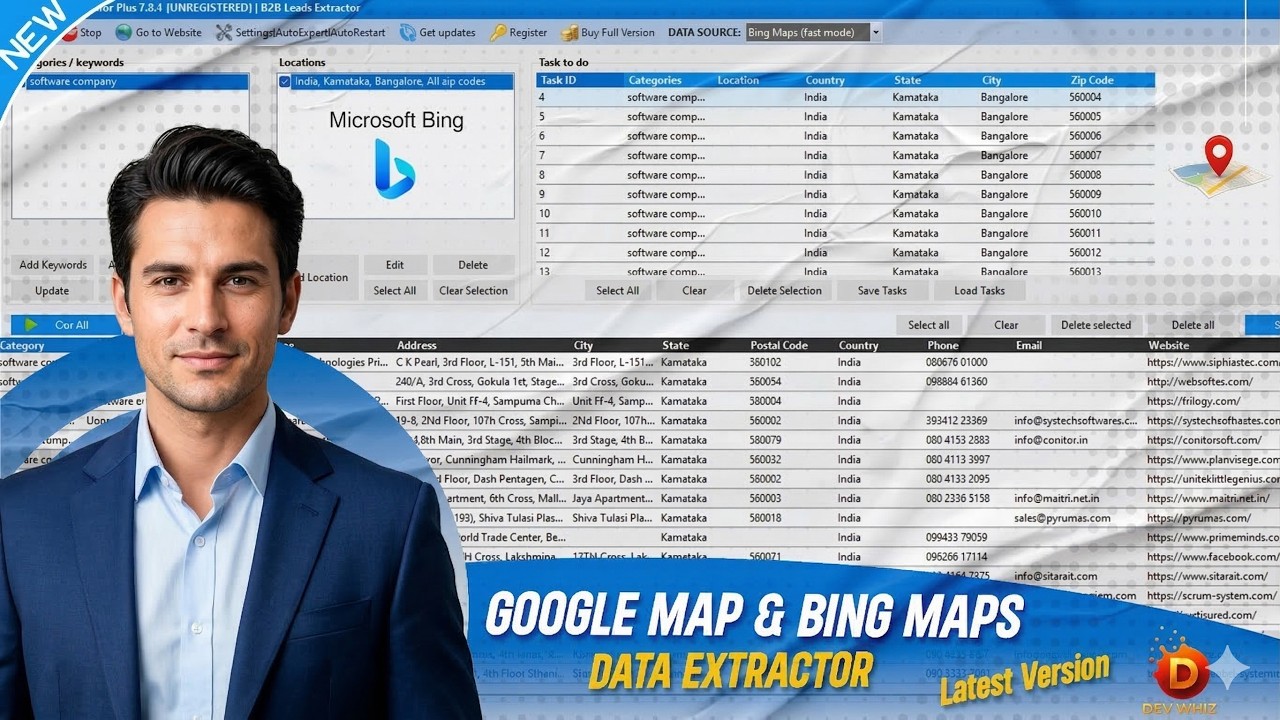Click the coins icon for Buy Full Version

pos(569,32)
